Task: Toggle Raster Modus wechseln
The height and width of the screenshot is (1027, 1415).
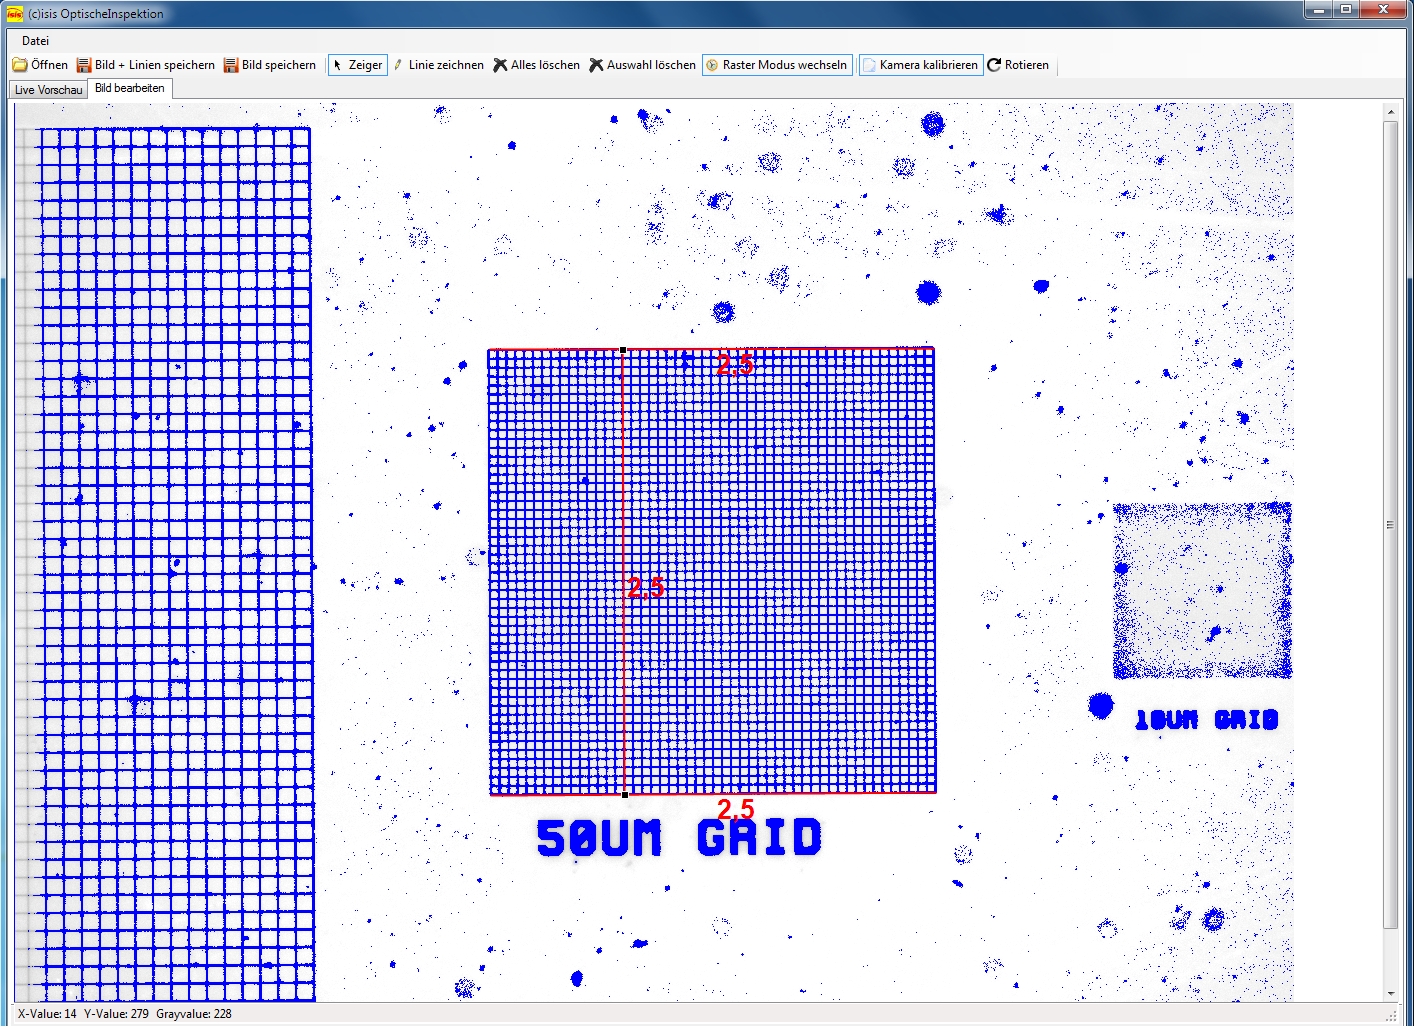Action: tap(777, 65)
